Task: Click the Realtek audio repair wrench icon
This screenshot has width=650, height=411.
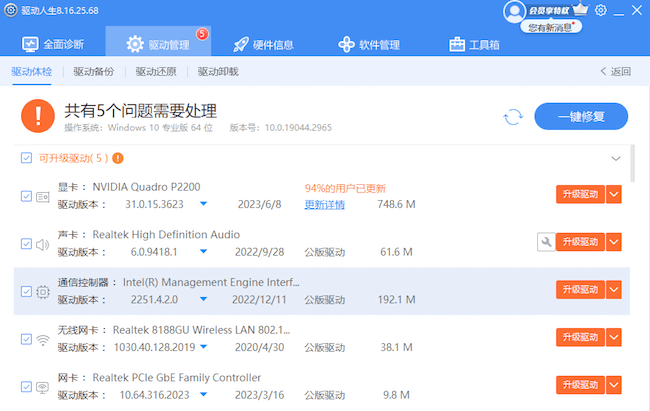Action: tap(546, 242)
